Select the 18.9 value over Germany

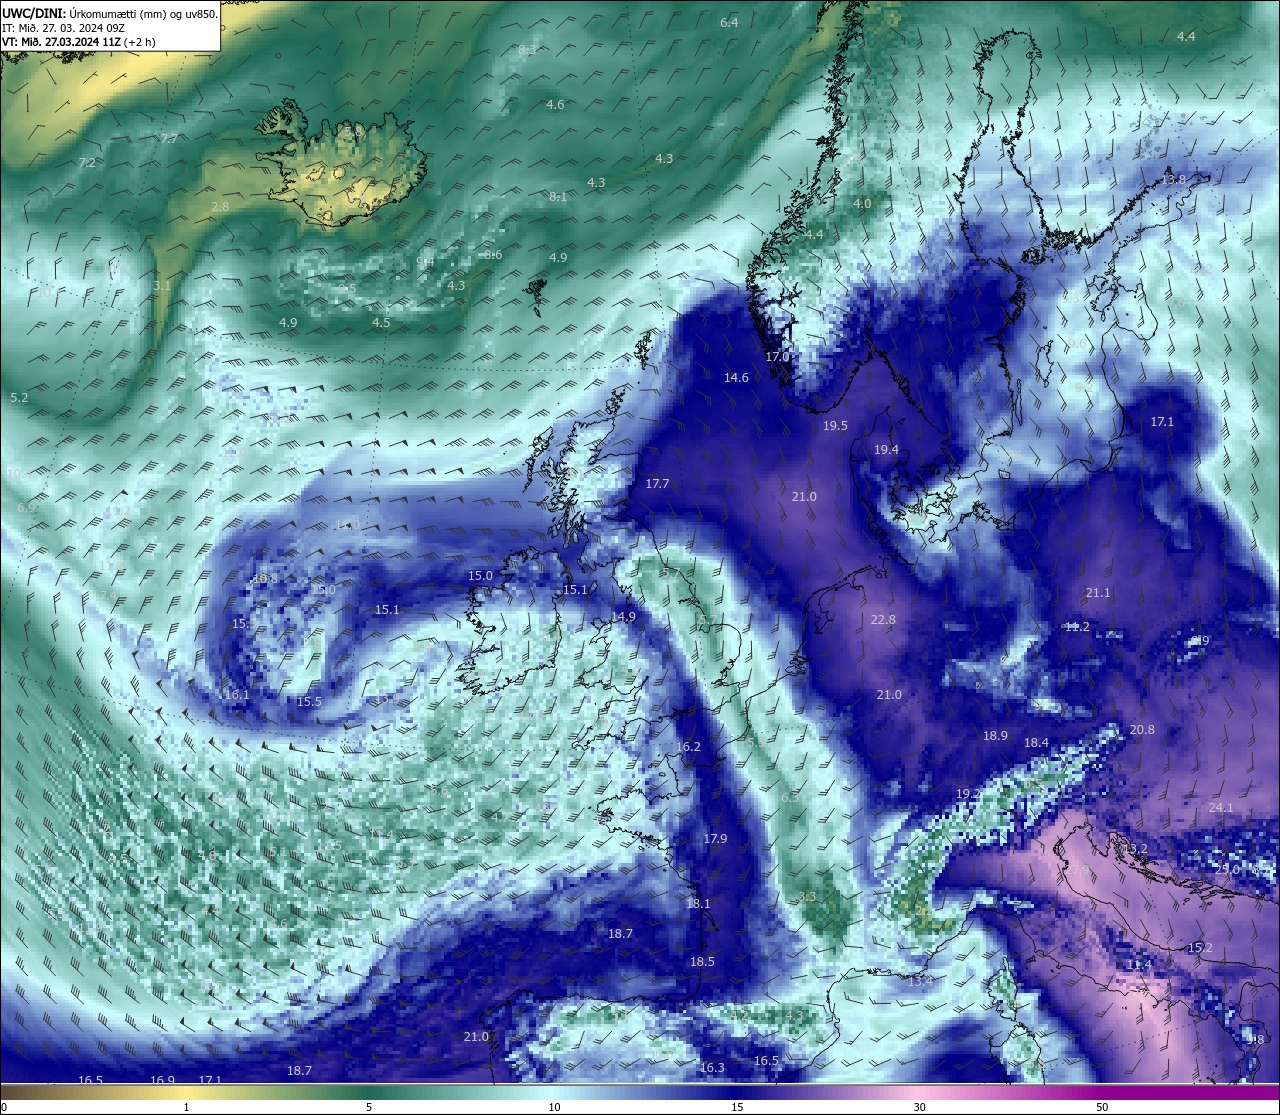[995, 736]
